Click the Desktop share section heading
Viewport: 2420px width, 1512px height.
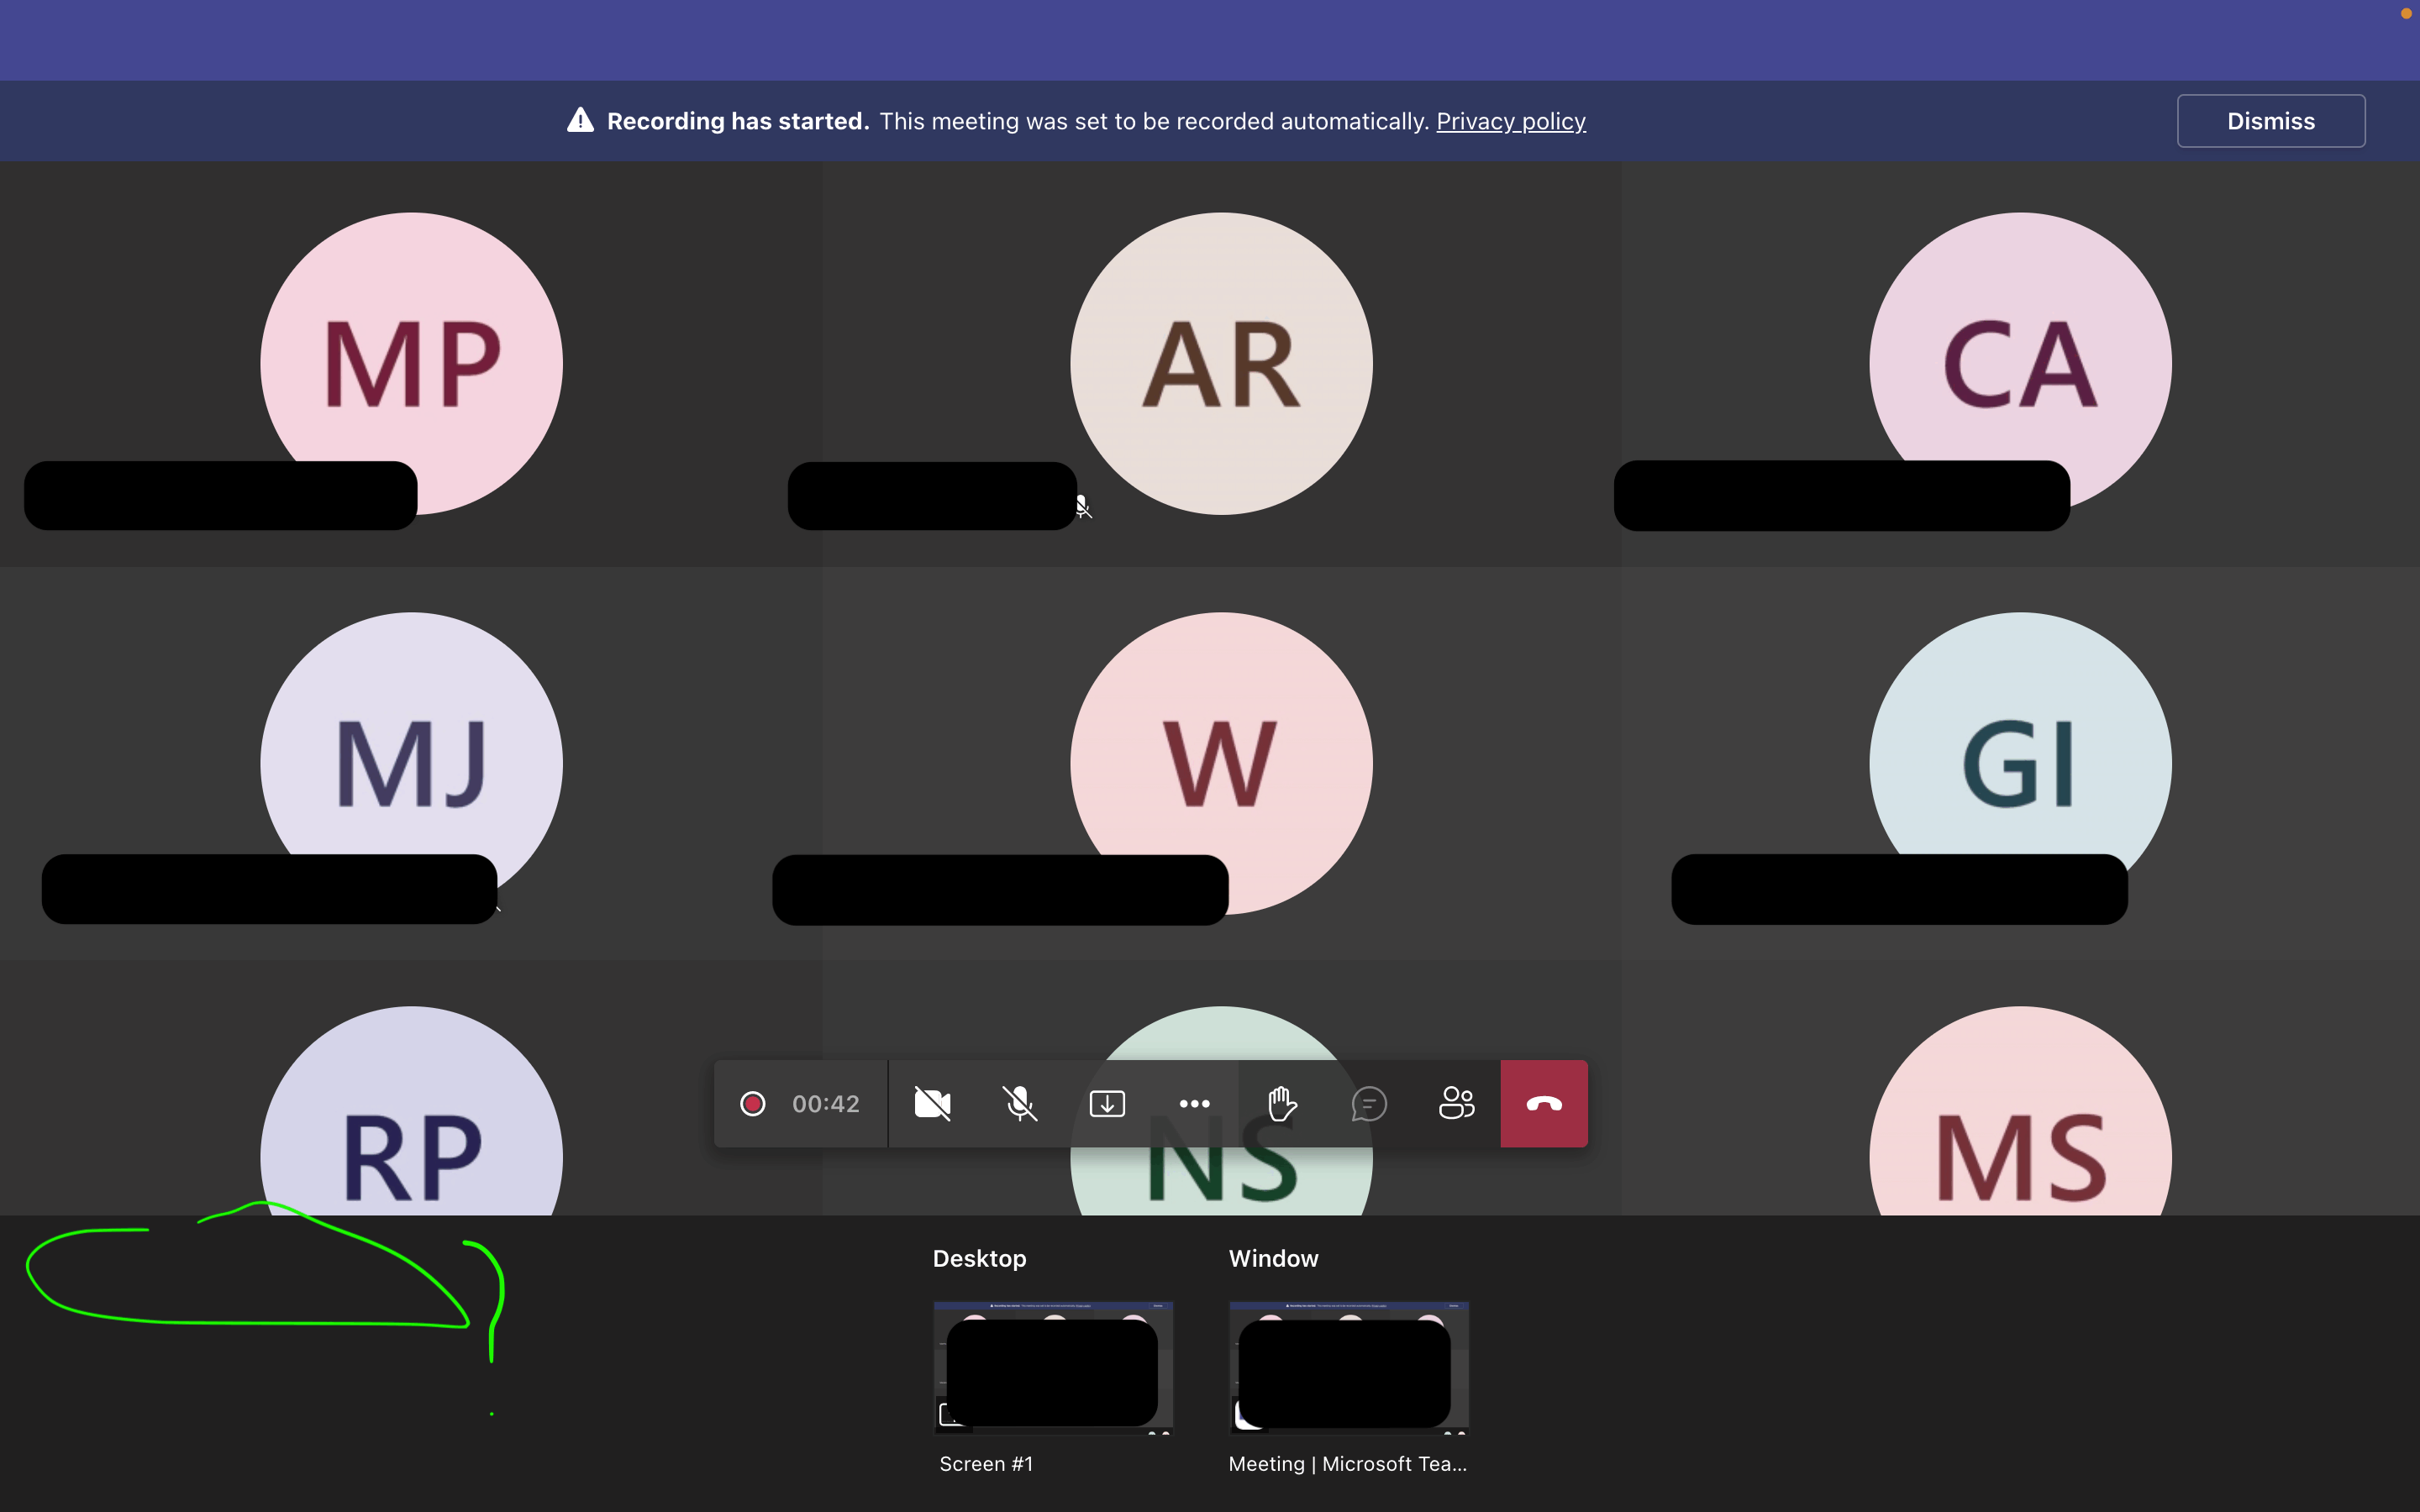[x=979, y=1258]
